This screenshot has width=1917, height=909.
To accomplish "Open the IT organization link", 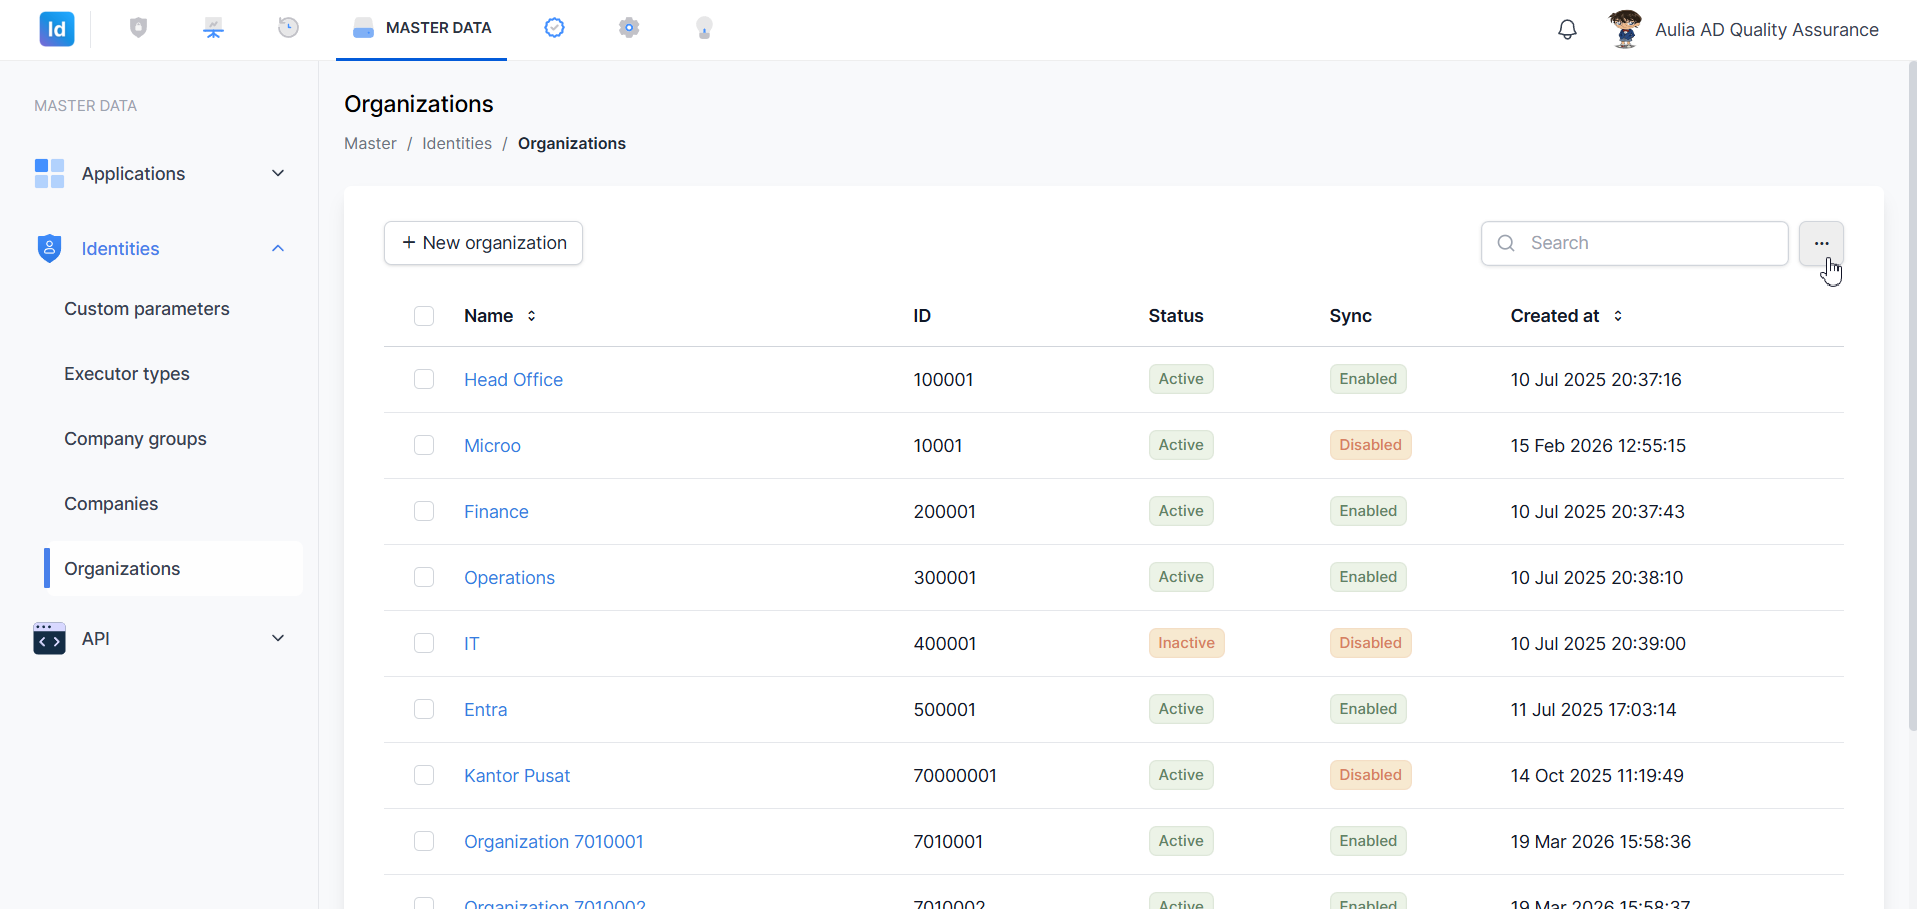I will pos(471,644).
